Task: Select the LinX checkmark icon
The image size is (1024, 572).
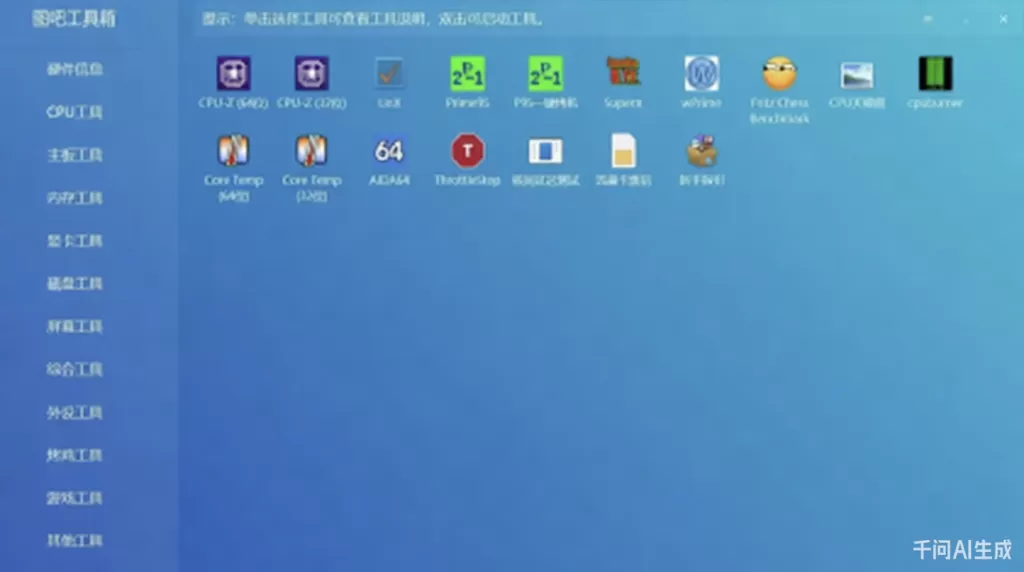Action: pyautogui.click(x=389, y=74)
